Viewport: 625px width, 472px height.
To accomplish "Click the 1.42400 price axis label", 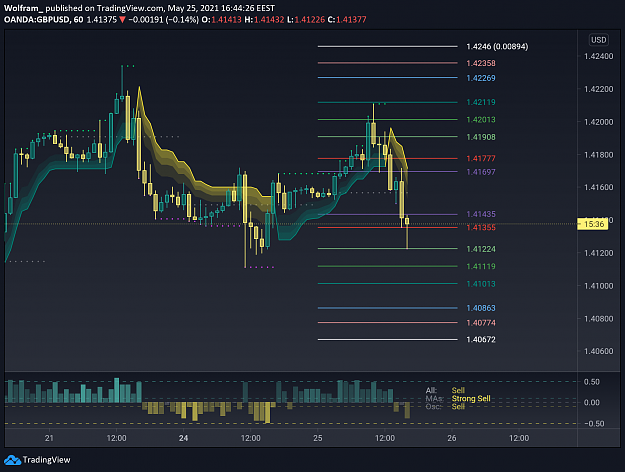I will (x=598, y=57).
